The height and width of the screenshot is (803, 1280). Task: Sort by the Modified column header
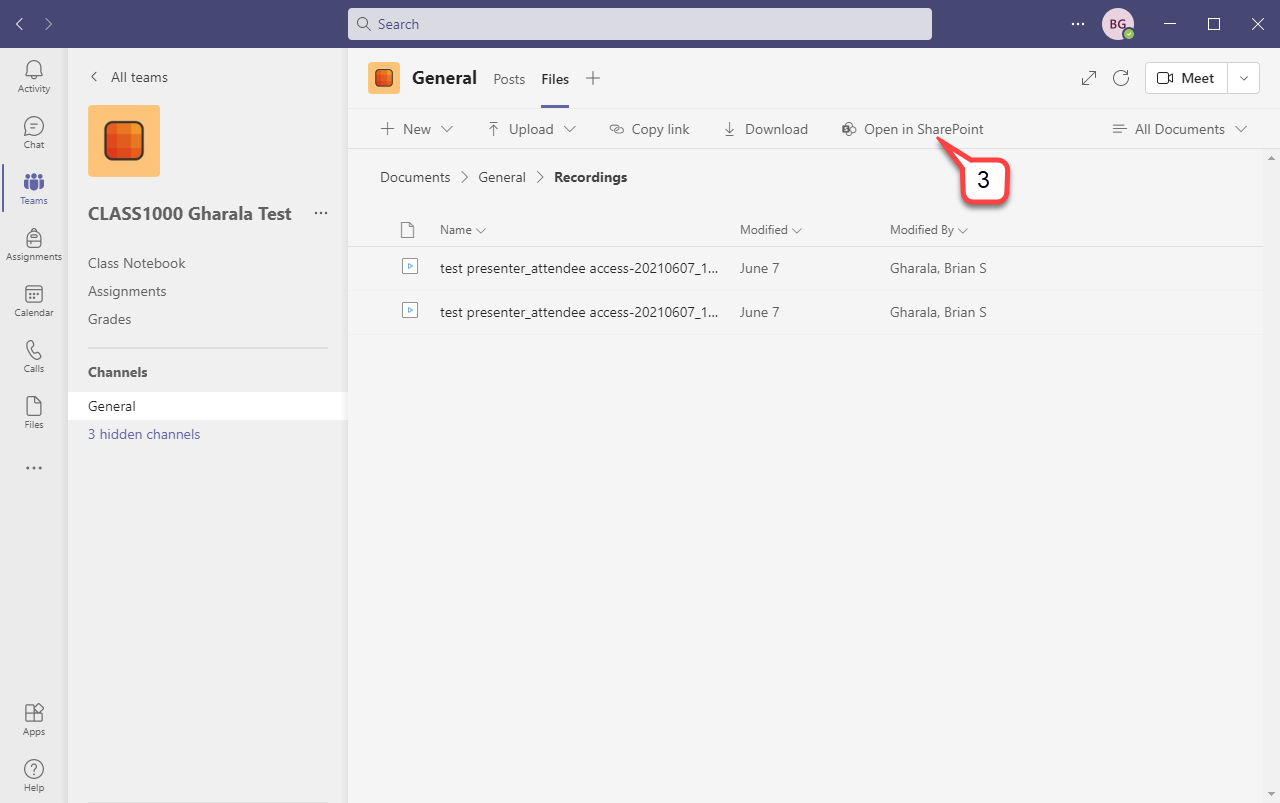pos(771,230)
